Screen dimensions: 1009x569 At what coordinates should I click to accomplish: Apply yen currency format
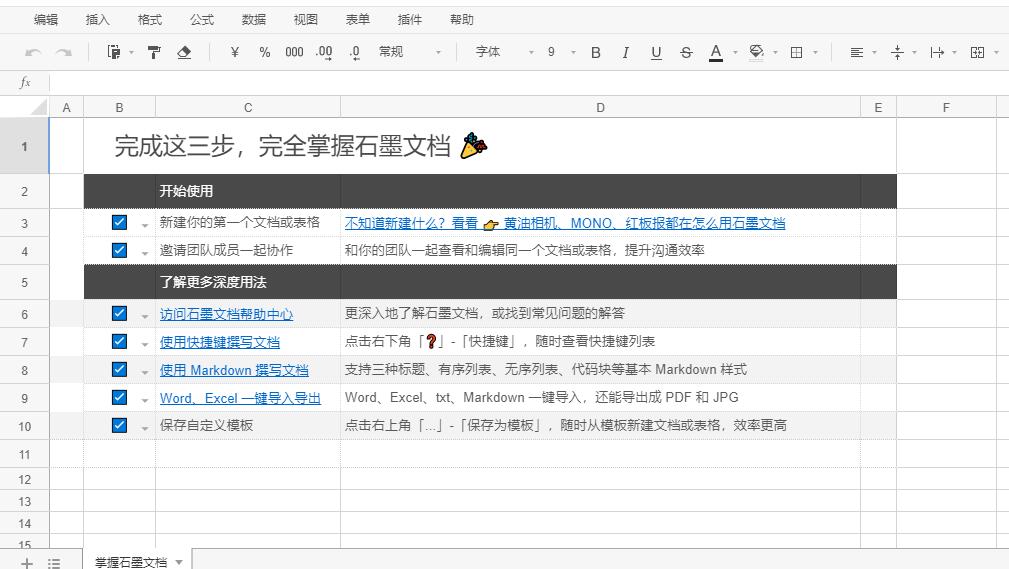coord(234,52)
